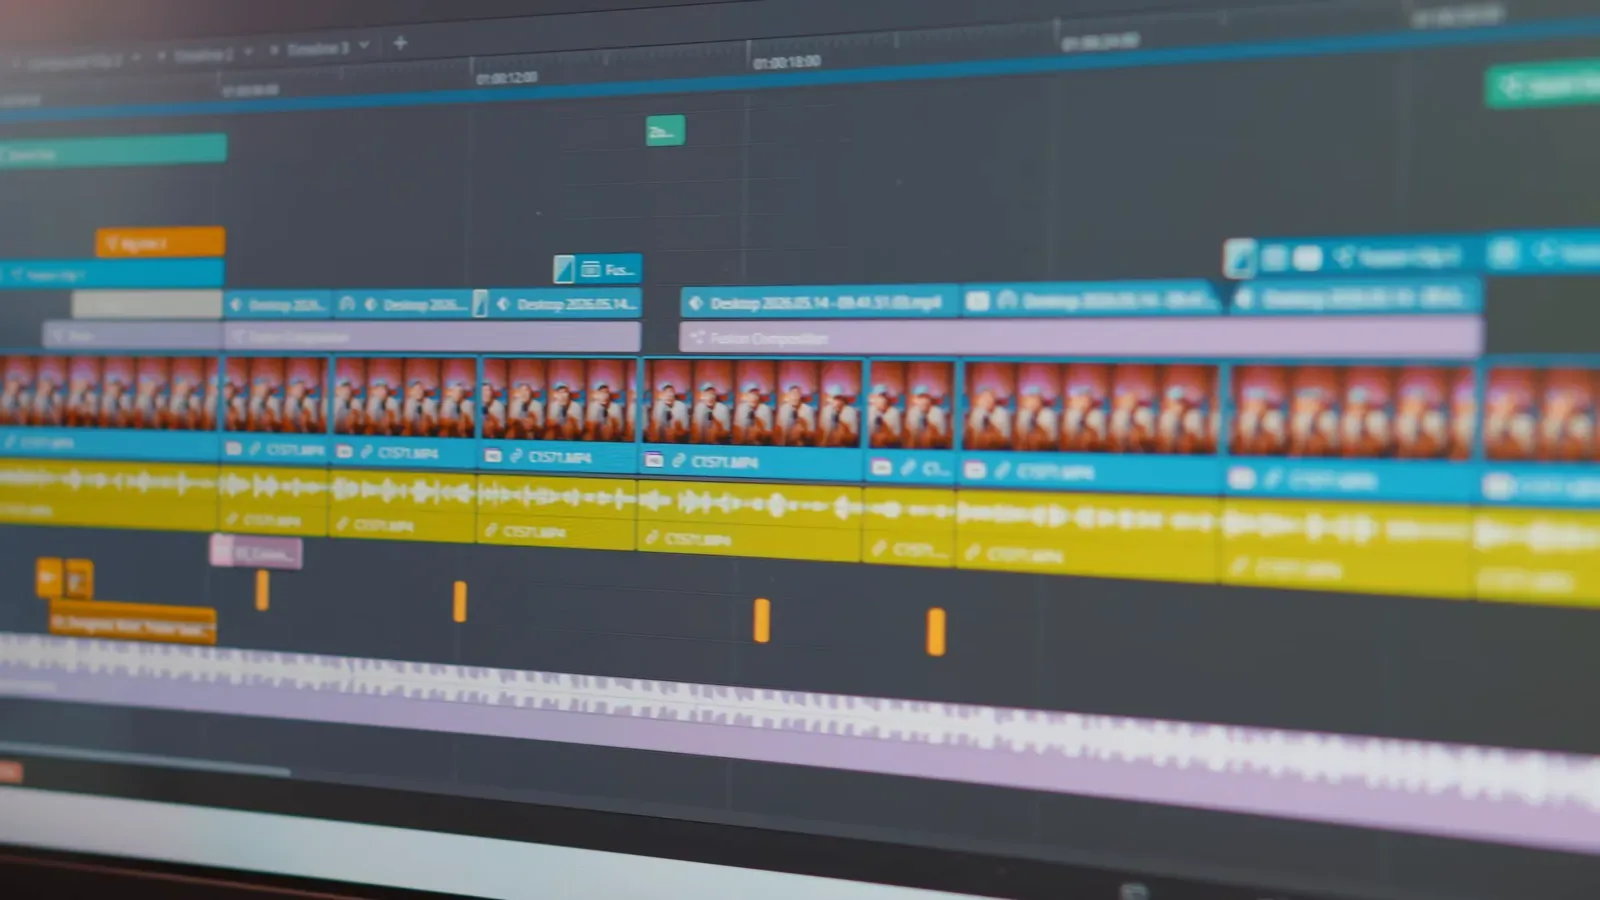This screenshot has width=1600, height=900.
Task: Select the rightmost orange marker clip
Action: coord(936,632)
